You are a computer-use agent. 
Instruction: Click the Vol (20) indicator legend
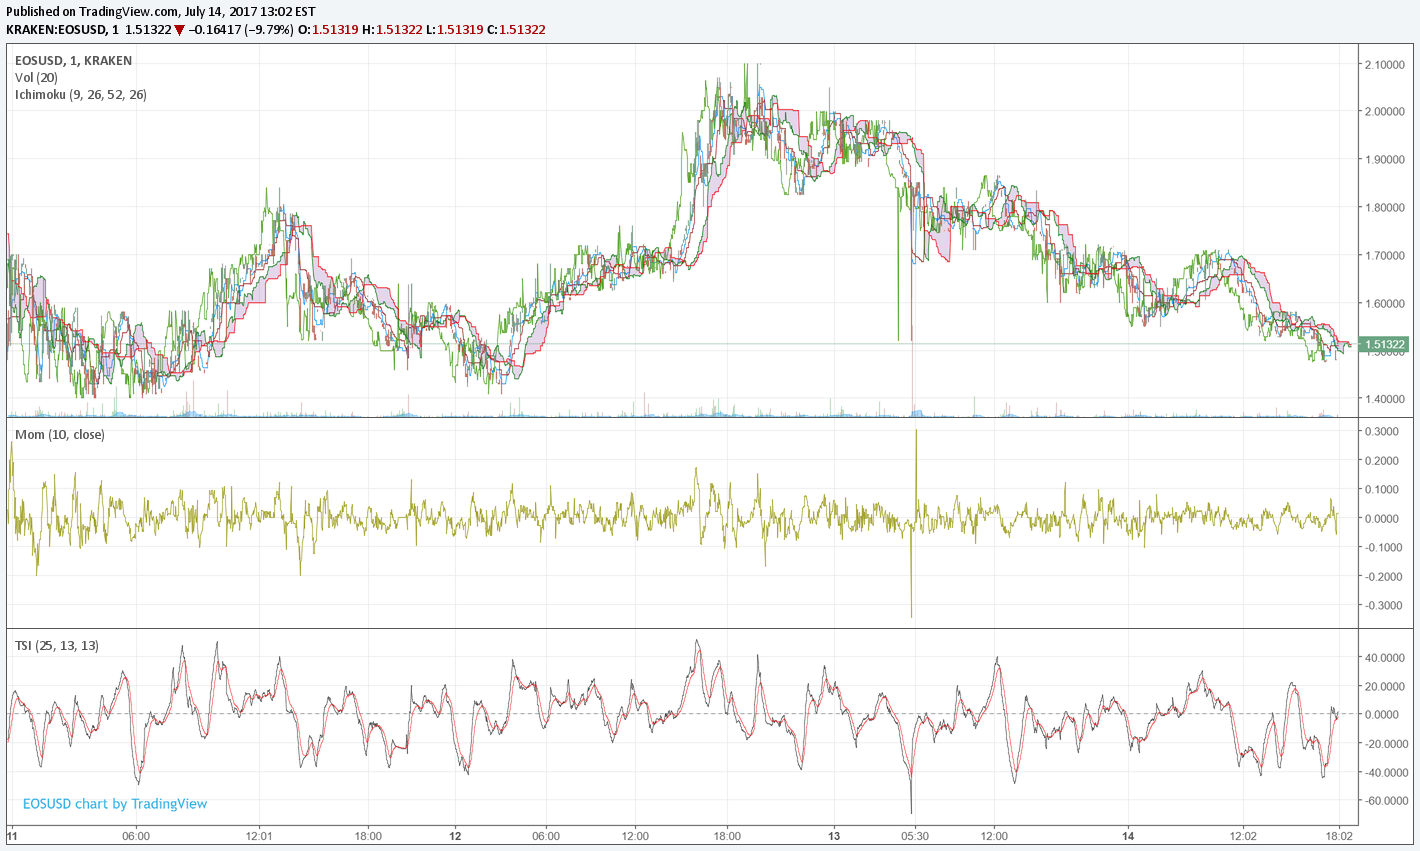(x=36, y=78)
